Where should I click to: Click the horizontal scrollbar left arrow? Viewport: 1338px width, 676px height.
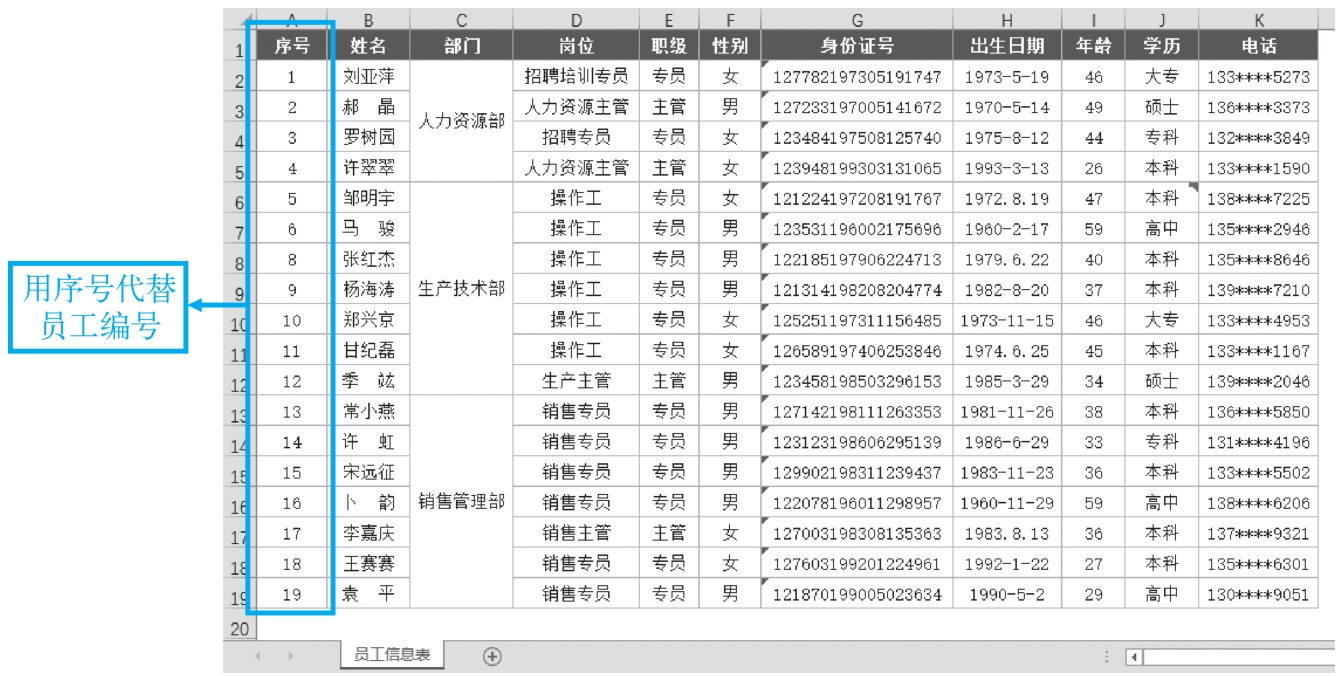[x=1133, y=657]
